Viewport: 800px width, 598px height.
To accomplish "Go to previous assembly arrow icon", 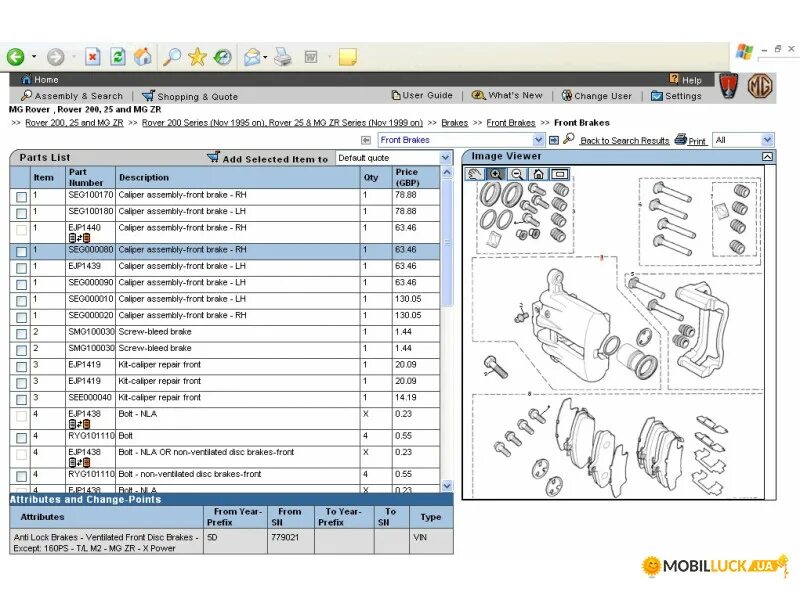I will click(366, 140).
